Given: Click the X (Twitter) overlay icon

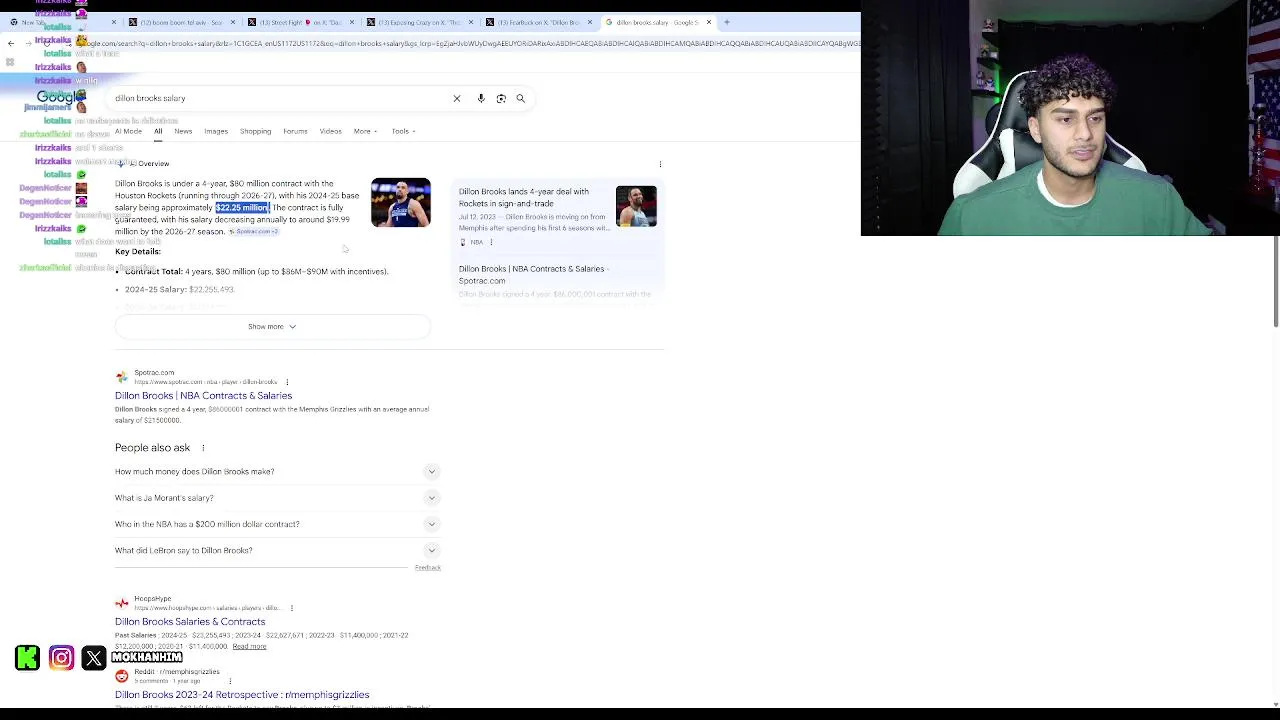Looking at the screenshot, I should pyautogui.click(x=94, y=657).
